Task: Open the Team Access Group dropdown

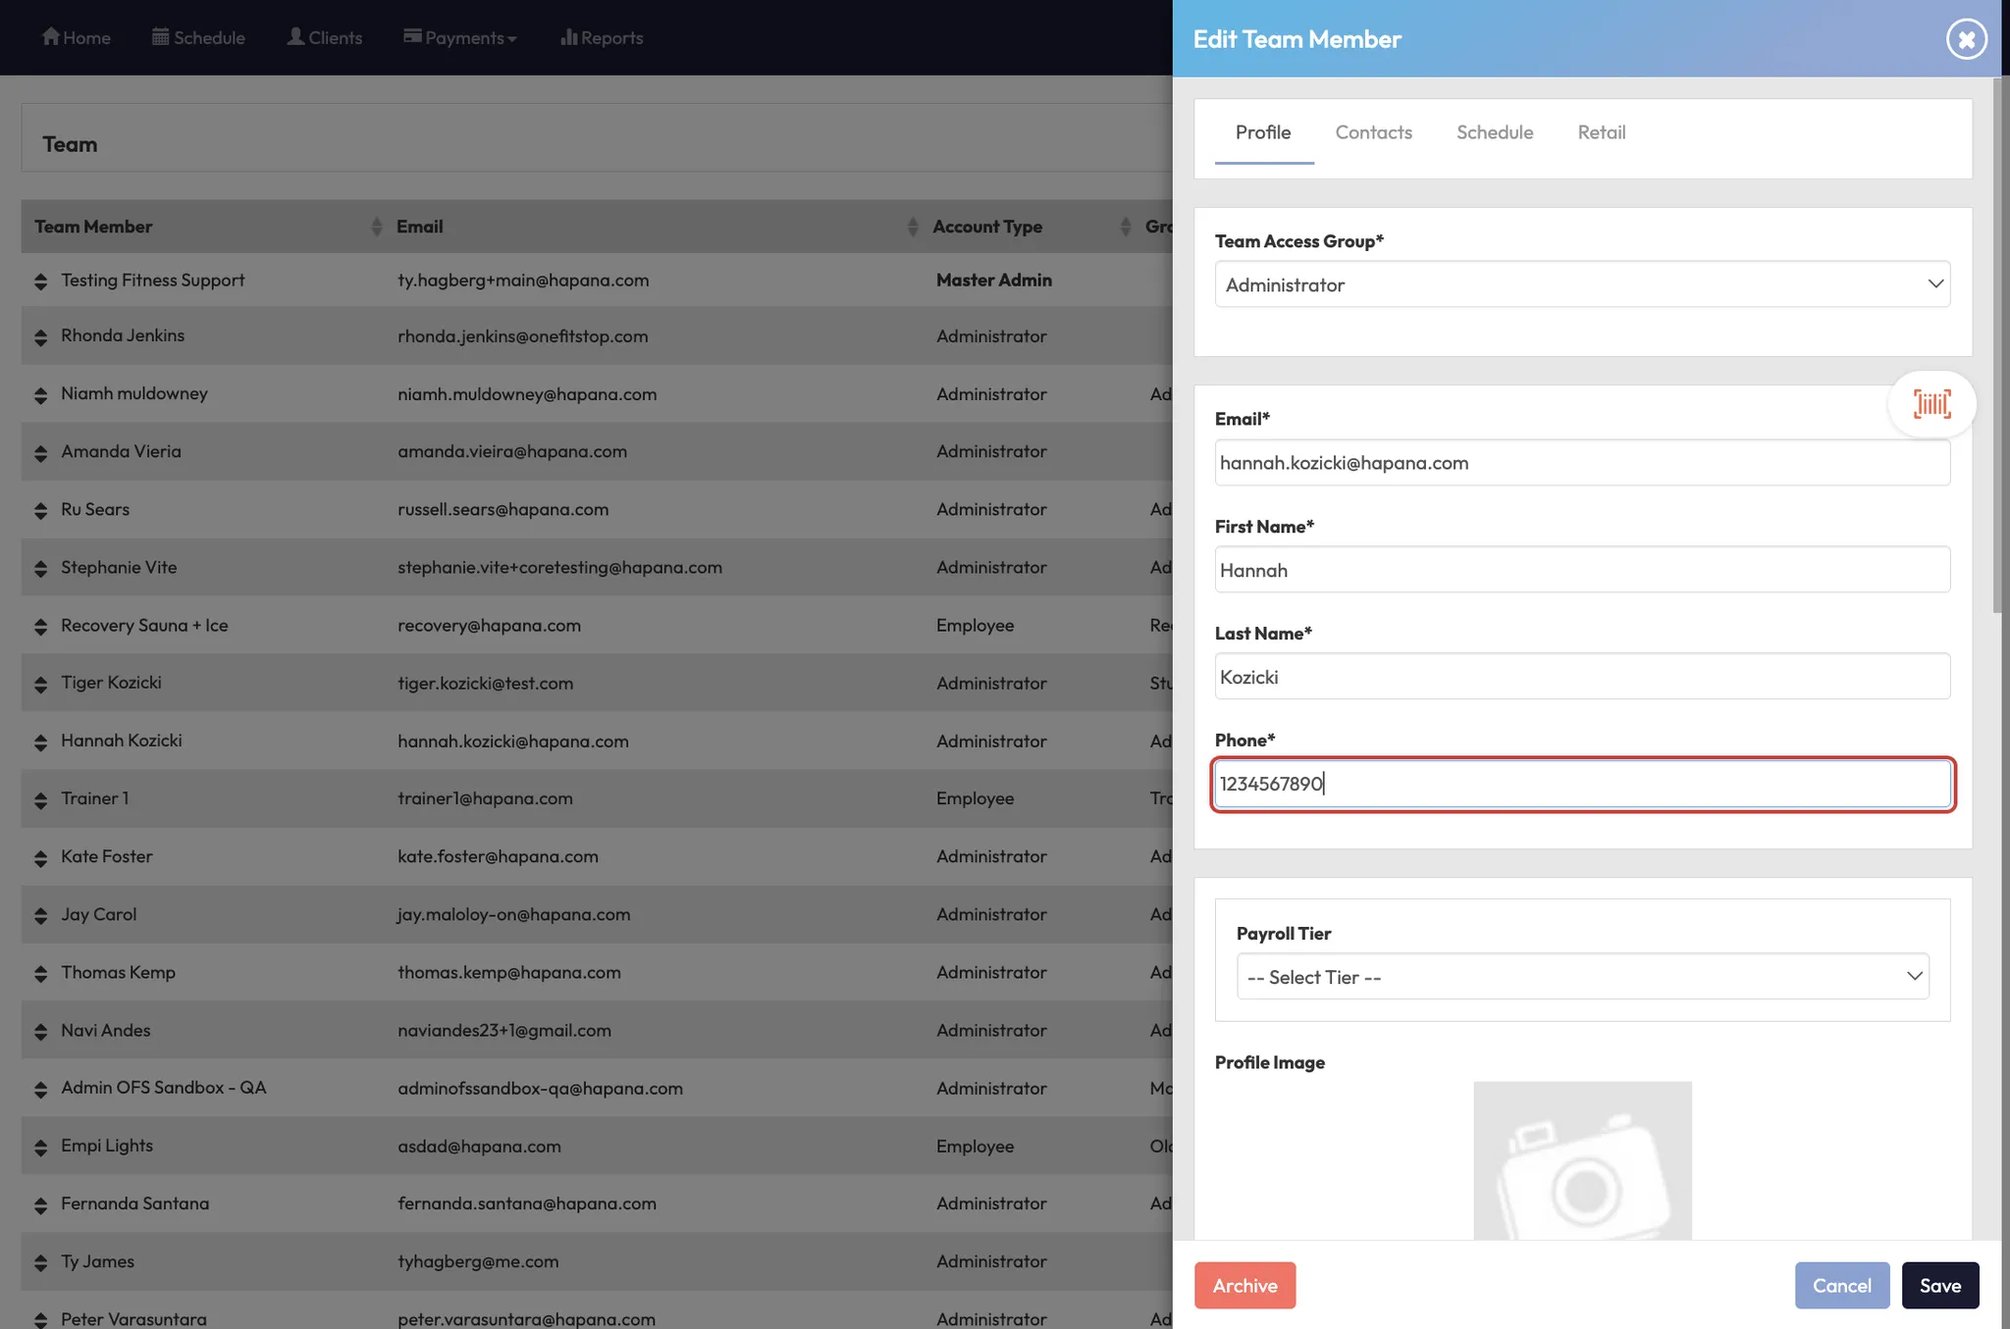Action: click(x=1582, y=284)
